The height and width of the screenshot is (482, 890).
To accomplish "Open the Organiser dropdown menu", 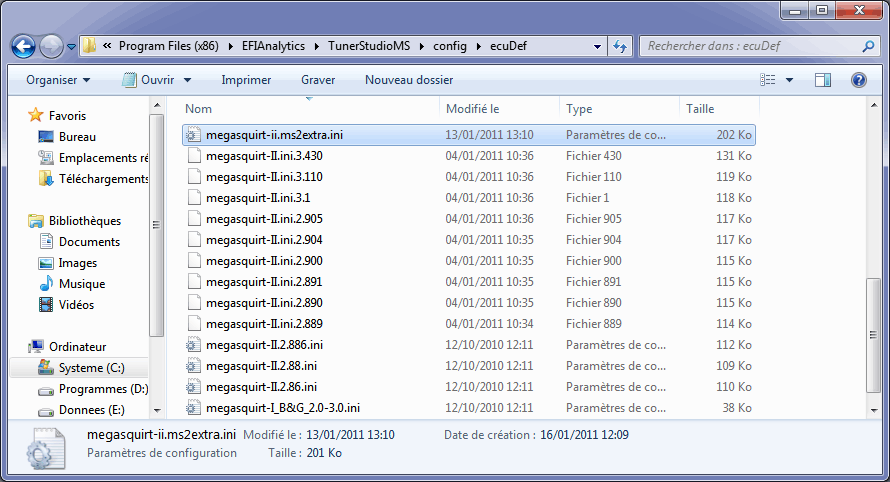I will click(58, 80).
